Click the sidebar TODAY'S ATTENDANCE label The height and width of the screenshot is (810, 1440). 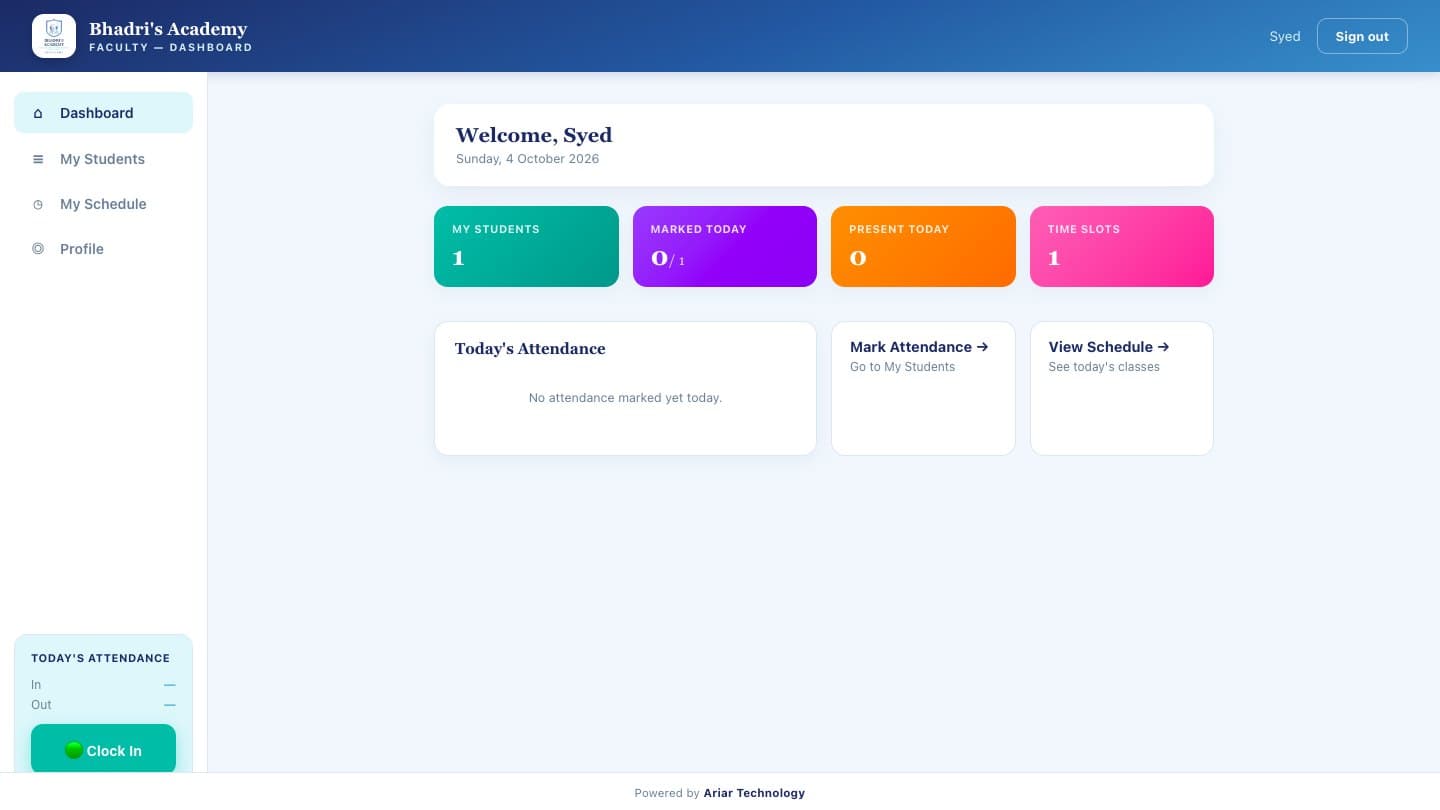[100, 658]
